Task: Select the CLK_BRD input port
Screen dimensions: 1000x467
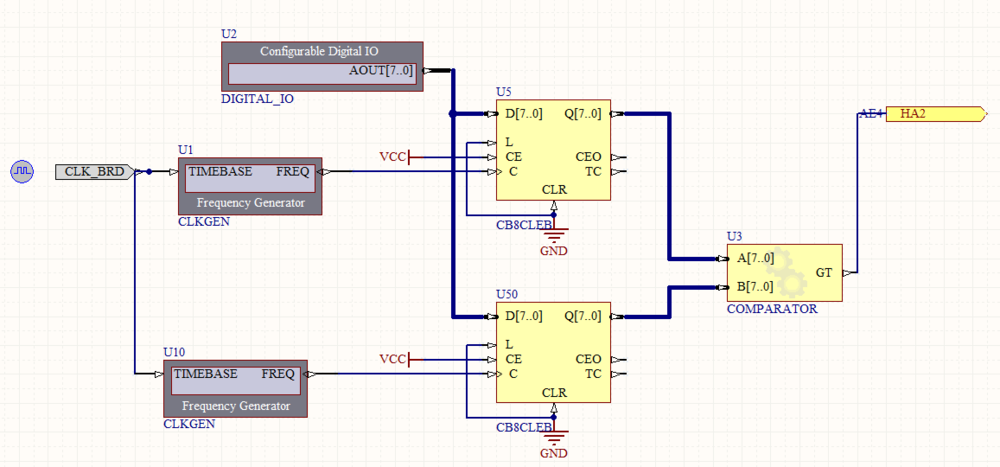Action: coord(94,172)
